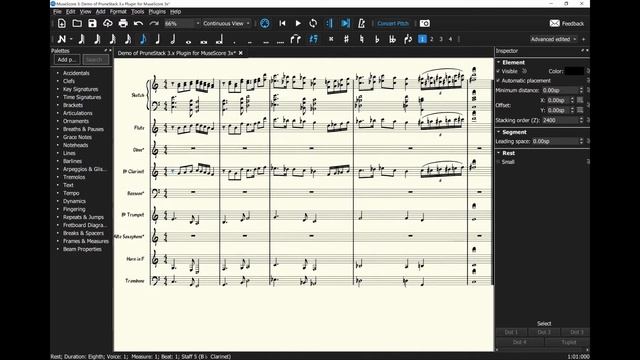Open Advanced edited workspace dropdown

click(x=553, y=39)
